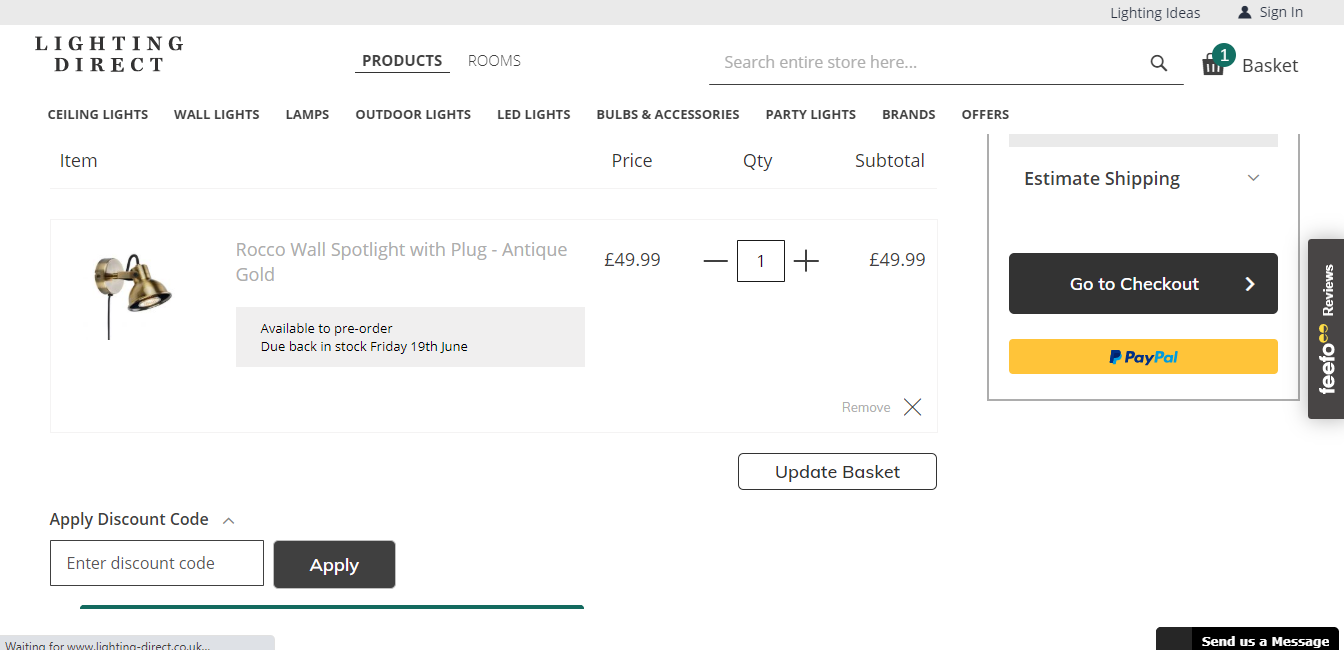Decrease quantity with the minus icon
This screenshot has height=650, width=1344.
pos(715,260)
